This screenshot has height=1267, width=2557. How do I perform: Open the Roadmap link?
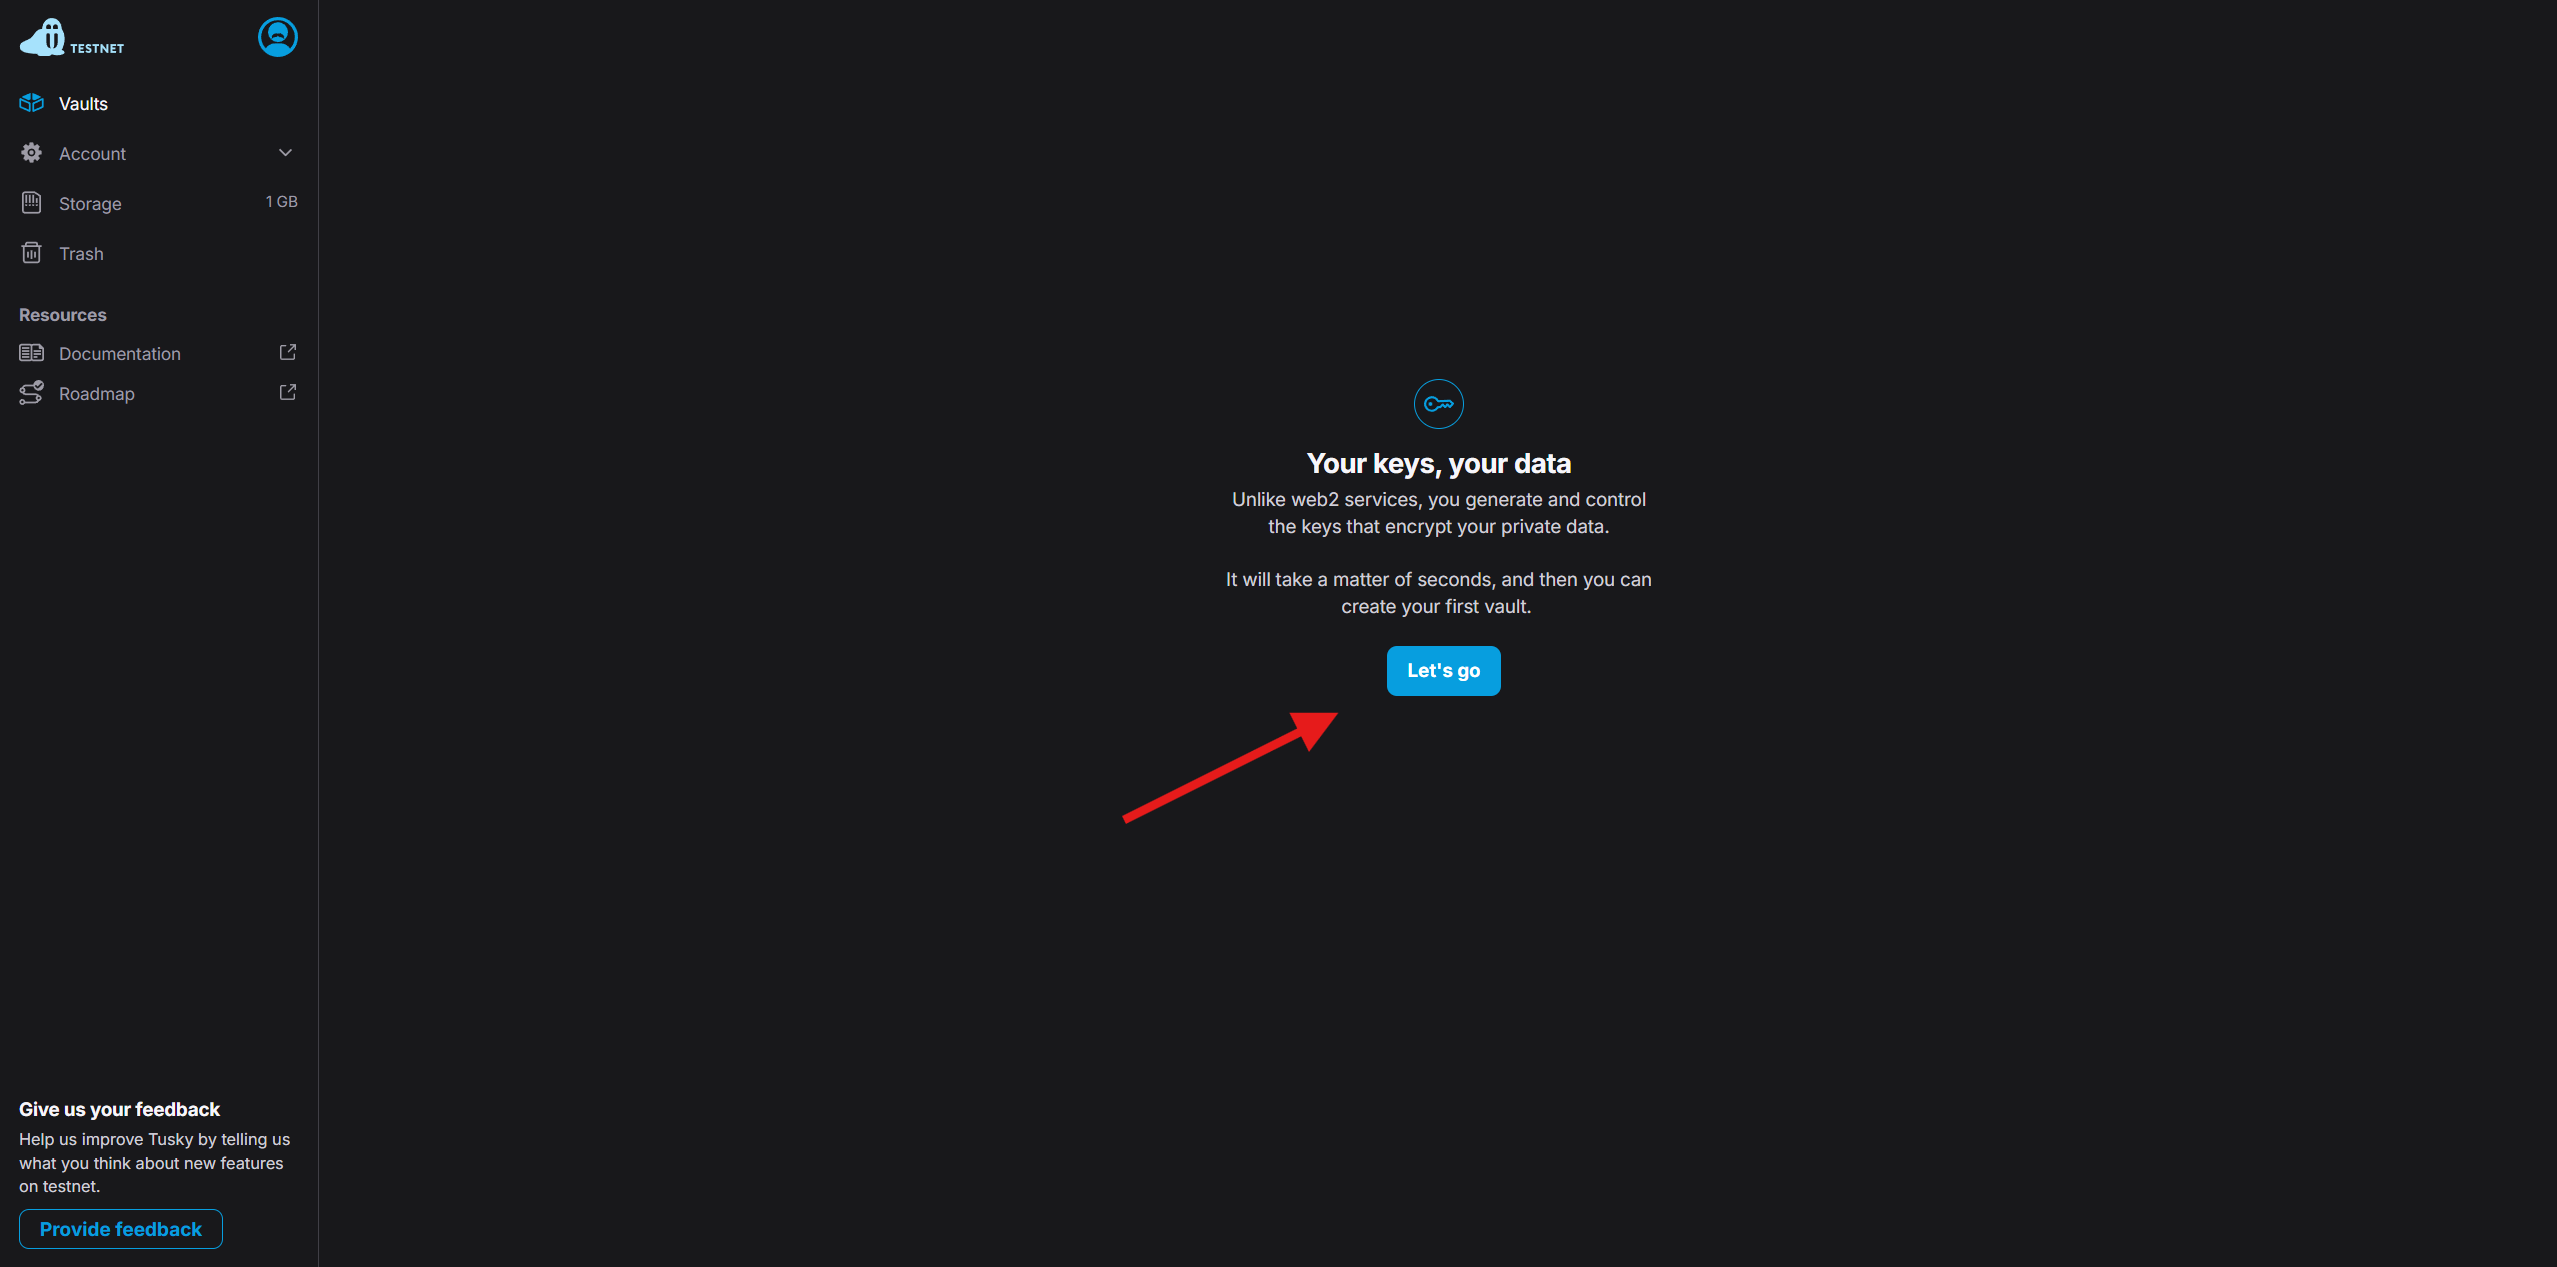(x=159, y=394)
